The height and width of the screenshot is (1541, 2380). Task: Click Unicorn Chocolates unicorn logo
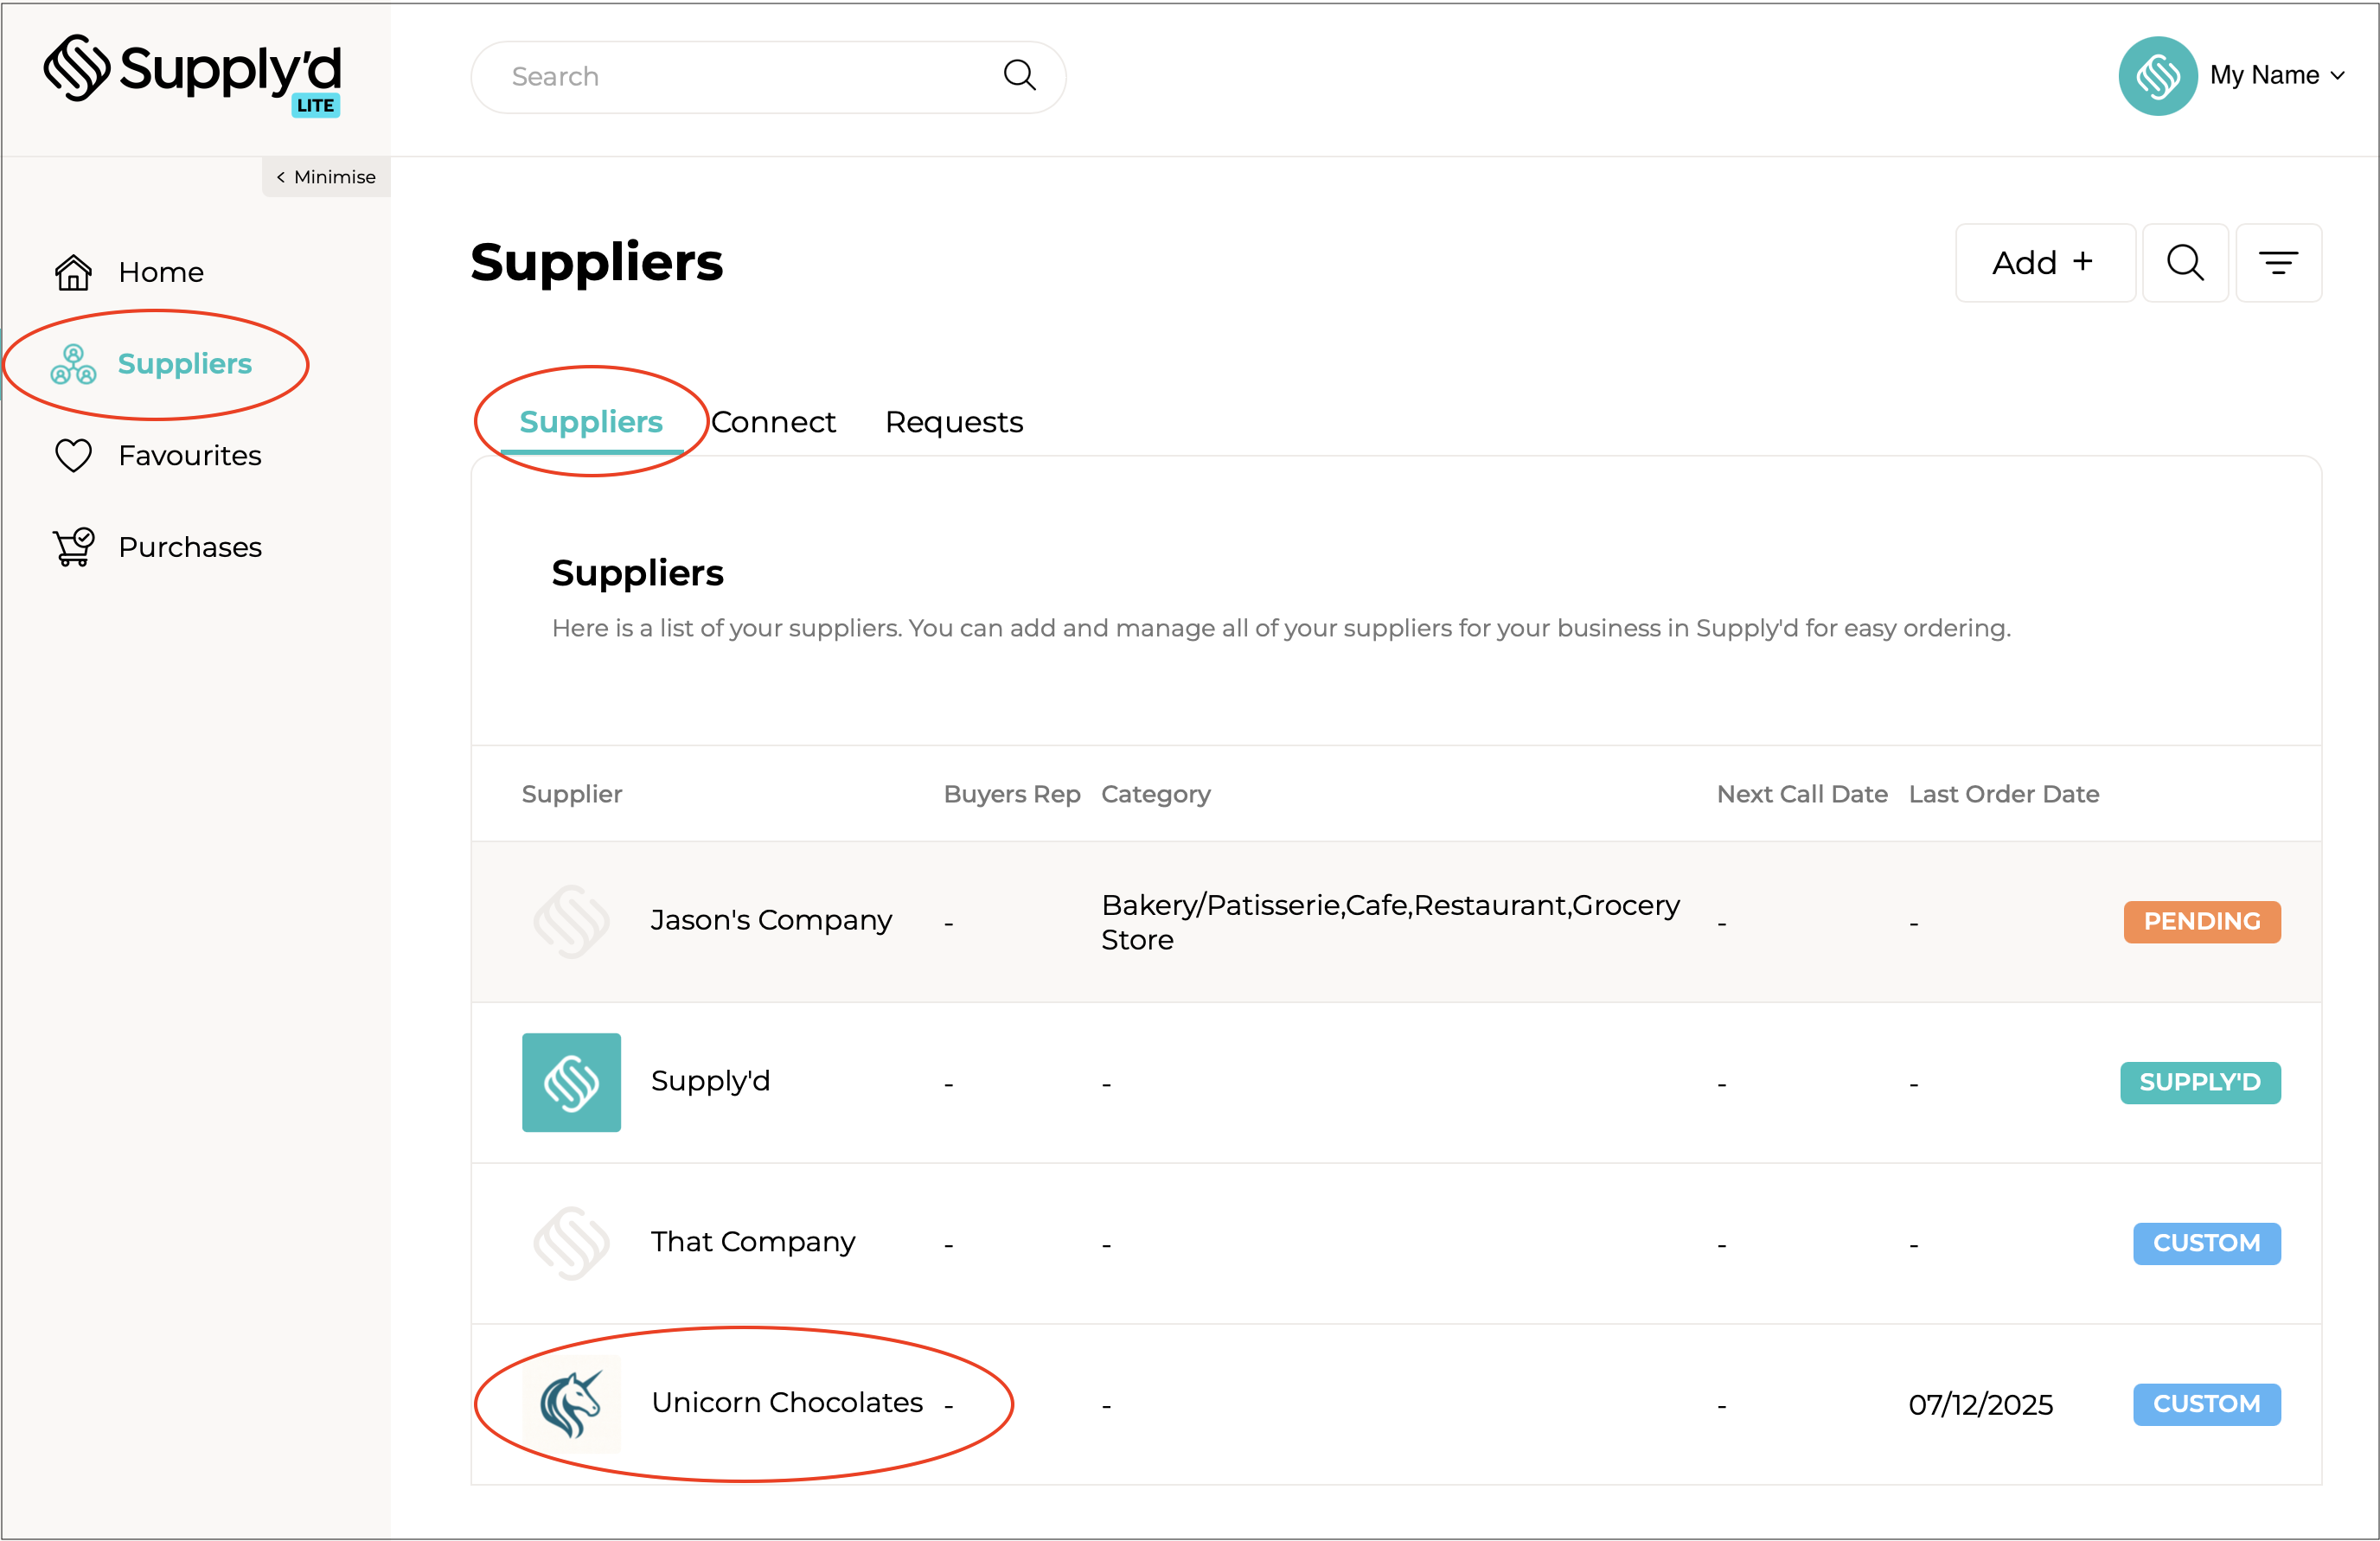point(571,1404)
